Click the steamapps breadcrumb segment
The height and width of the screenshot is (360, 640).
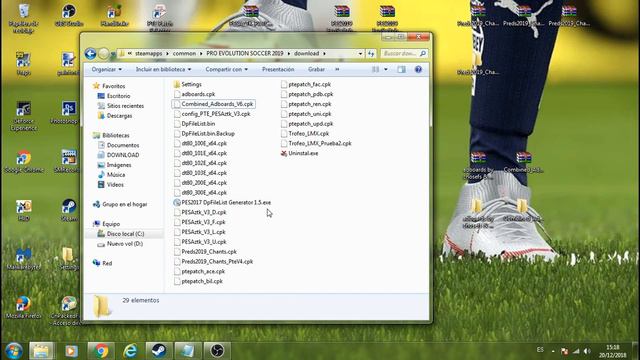point(149,53)
